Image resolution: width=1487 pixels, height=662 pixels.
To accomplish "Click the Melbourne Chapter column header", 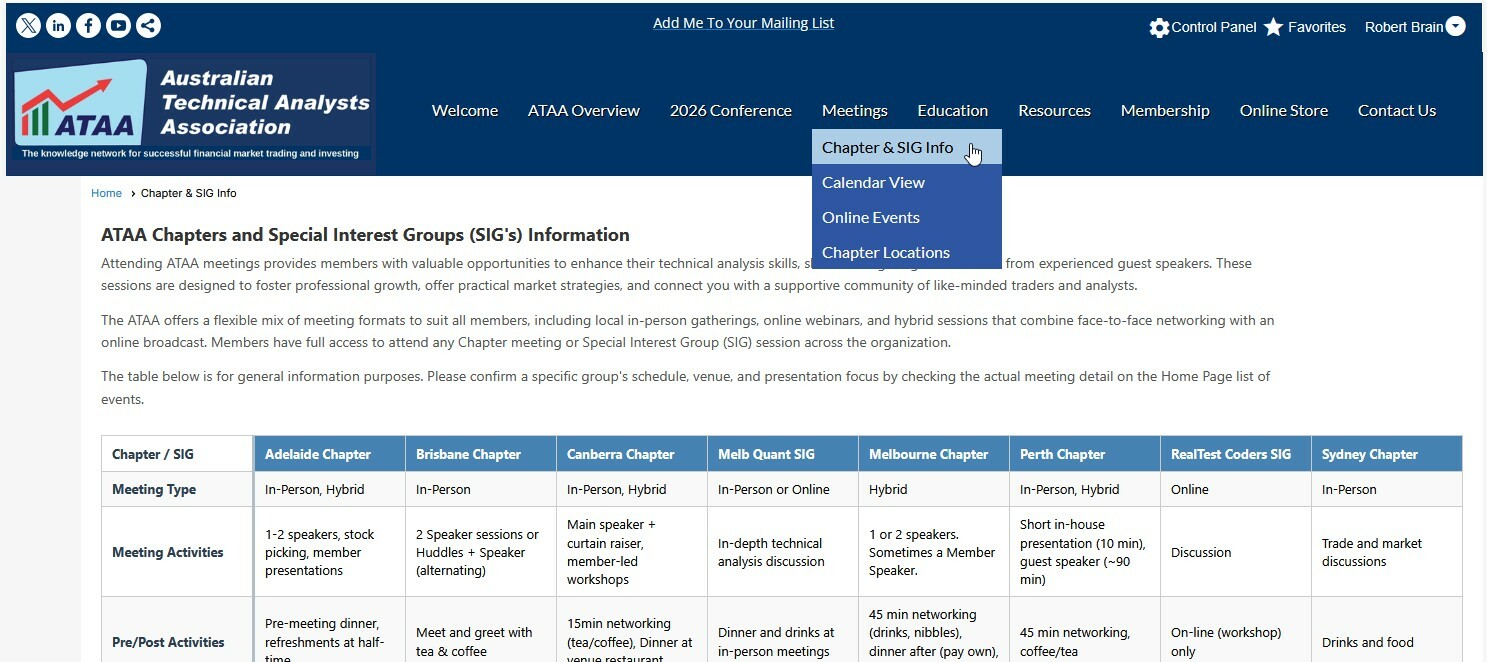I will tap(934, 454).
